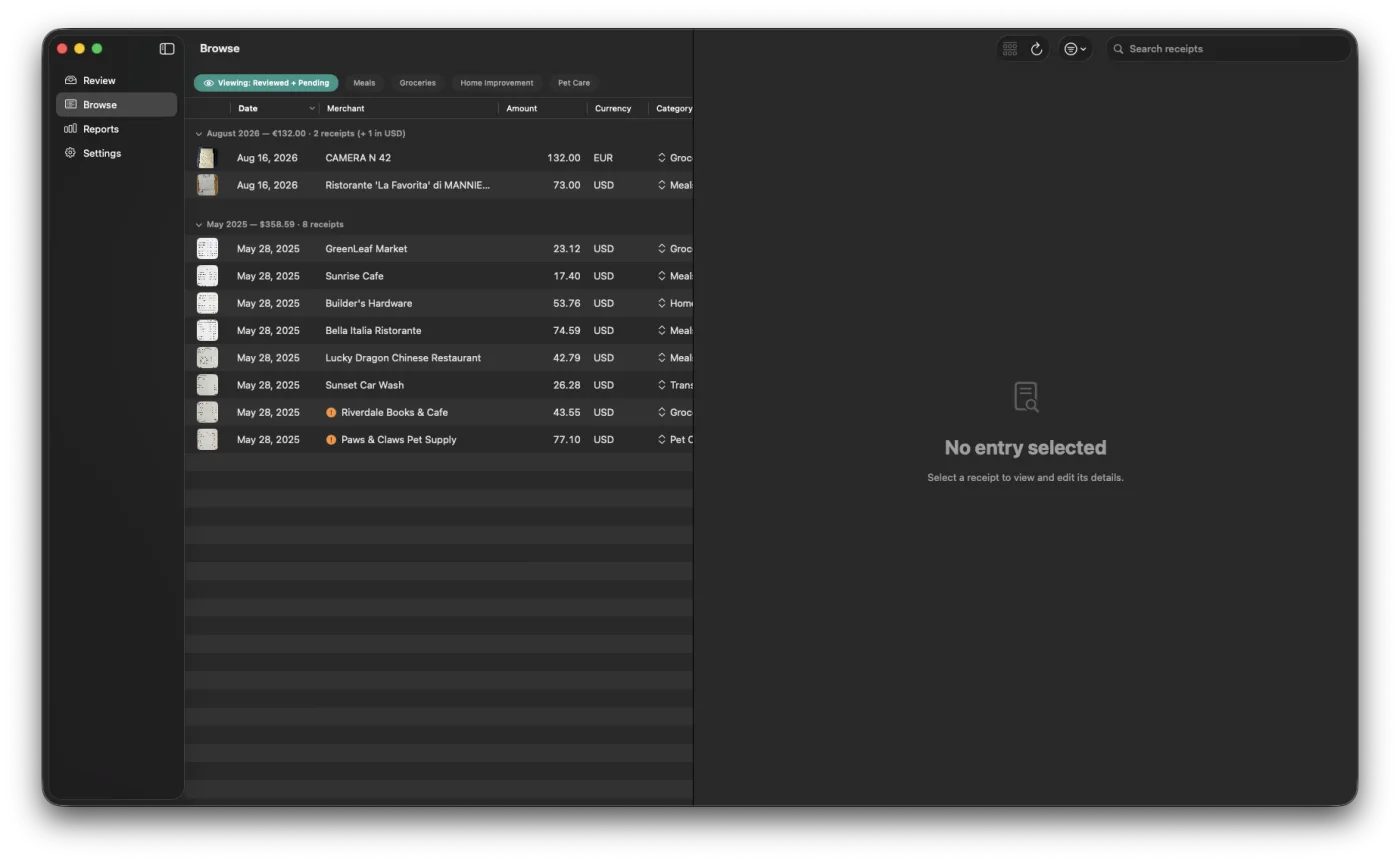The width and height of the screenshot is (1400, 862).
Task: Click the warning icon beside Riverdale Books & Cafe
Action: pos(331,413)
